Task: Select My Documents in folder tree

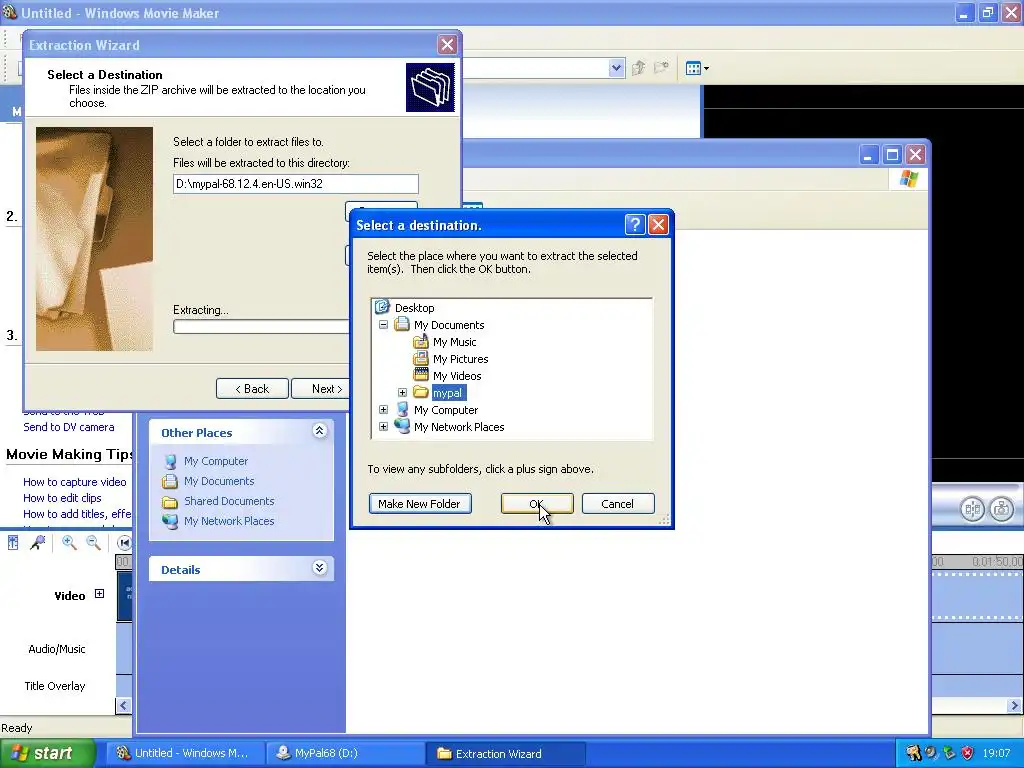Action: (x=449, y=325)
